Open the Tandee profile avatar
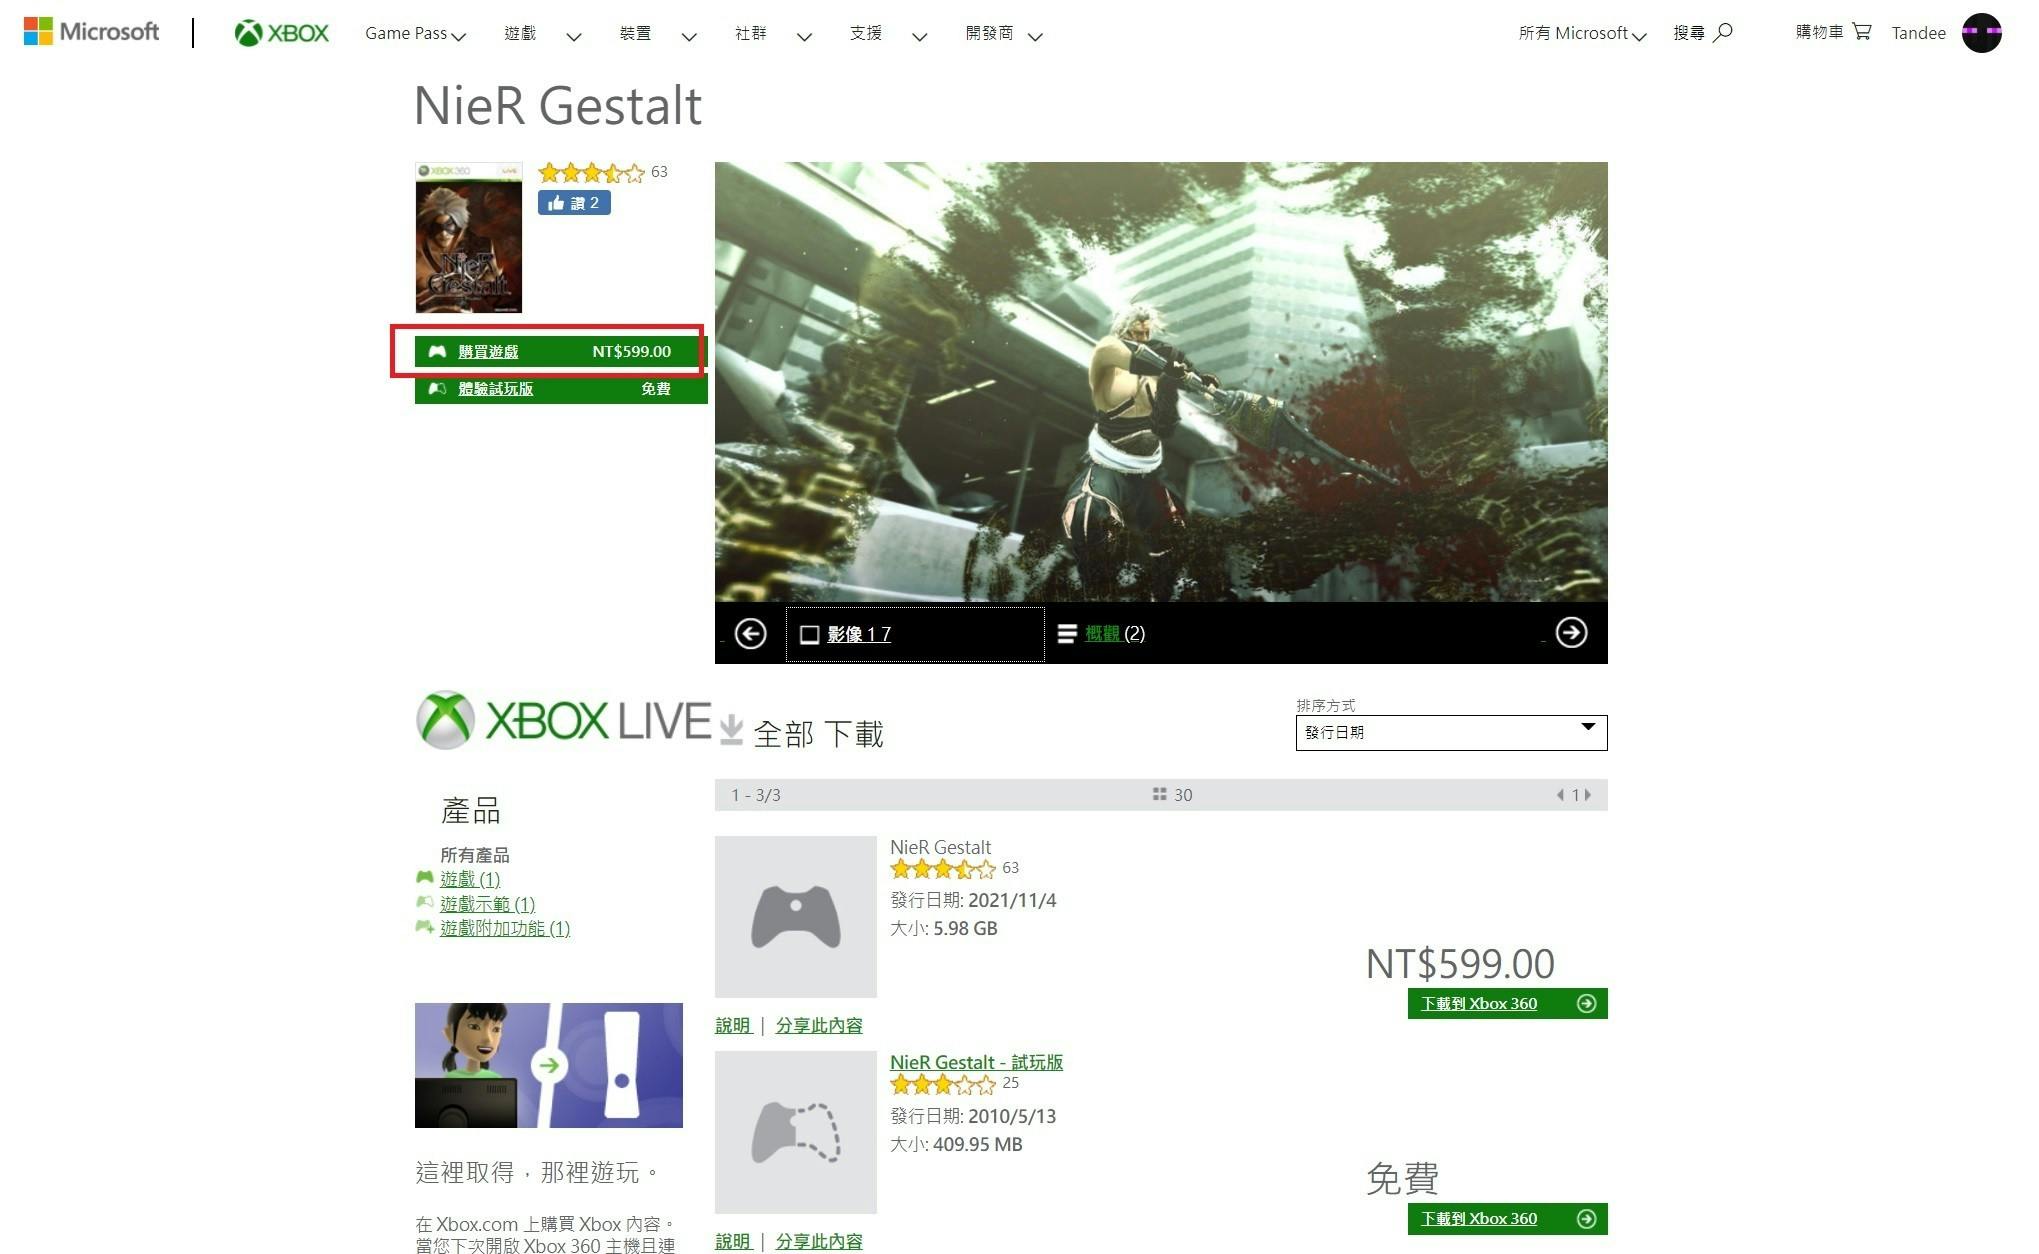 coord(1981,33)
